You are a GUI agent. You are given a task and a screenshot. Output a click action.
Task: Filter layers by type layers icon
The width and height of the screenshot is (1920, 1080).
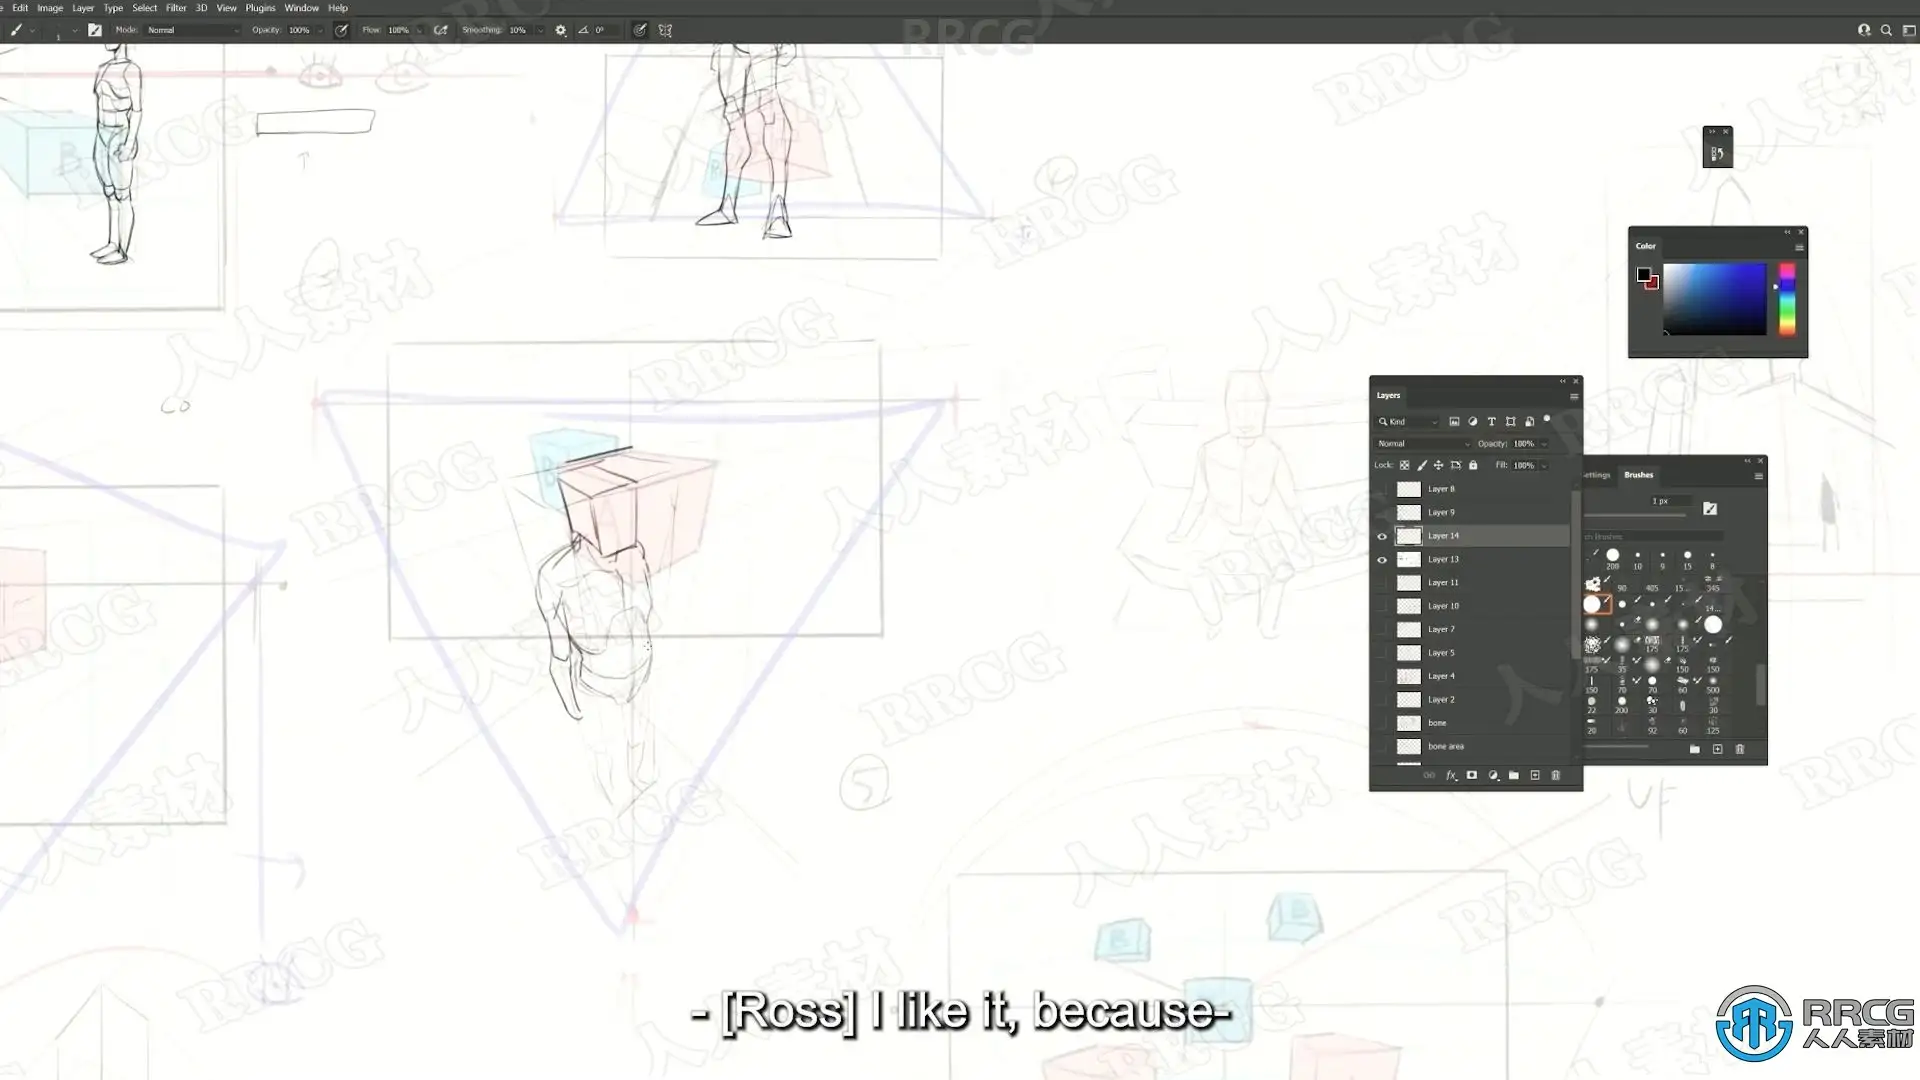click(1491, 421)
